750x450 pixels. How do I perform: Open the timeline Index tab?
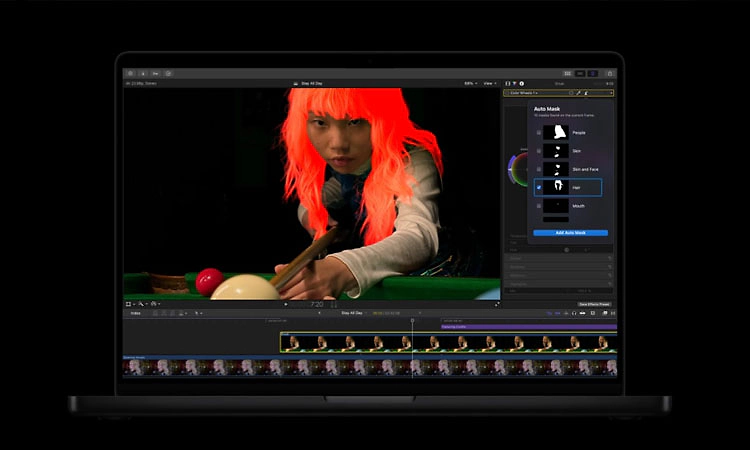tap(136, 313)
